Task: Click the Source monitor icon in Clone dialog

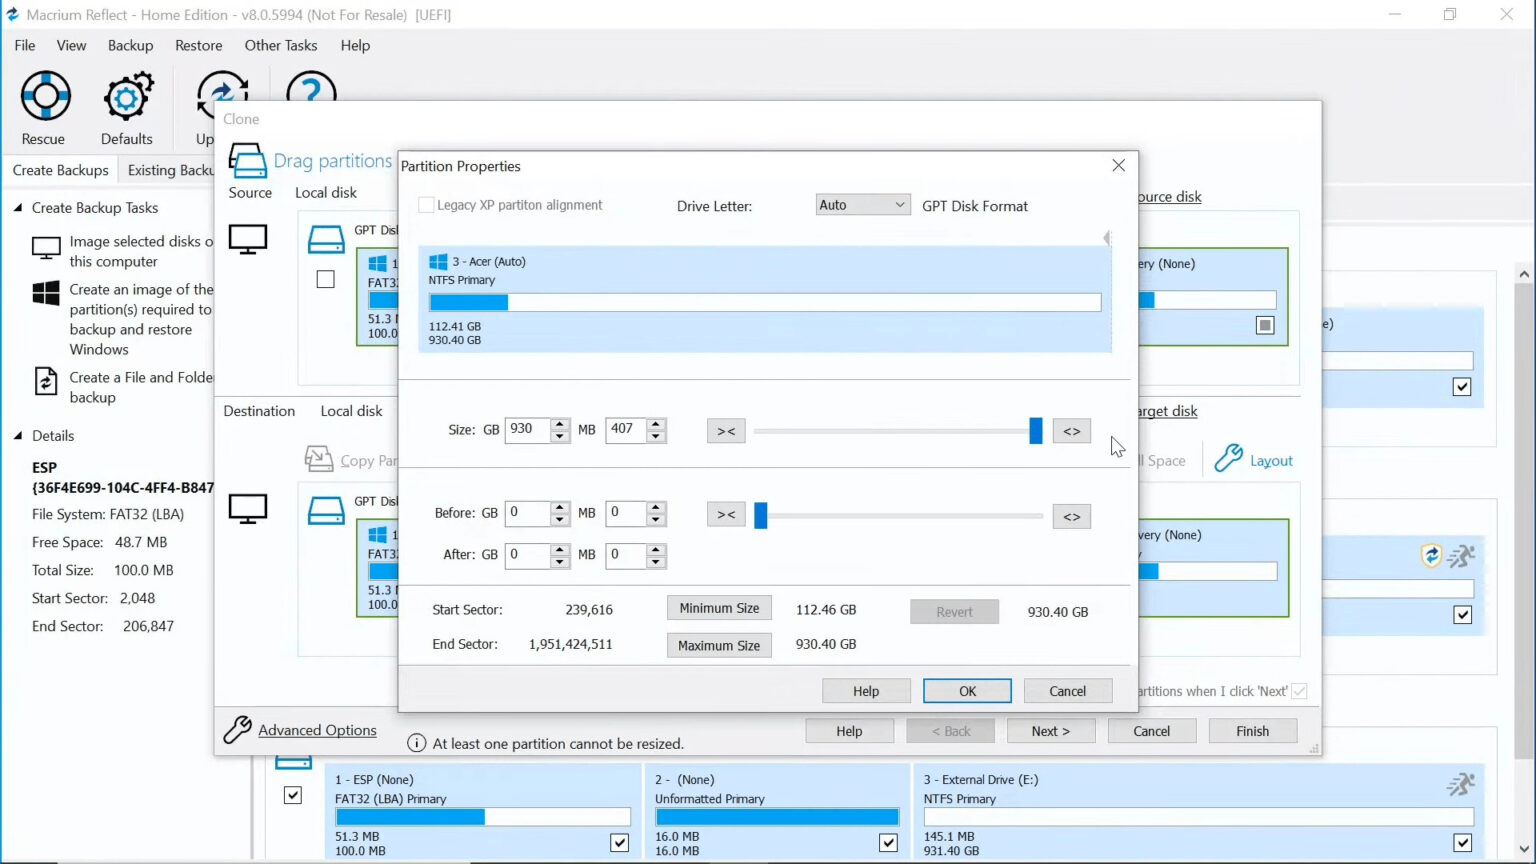Action: point(248,240)
